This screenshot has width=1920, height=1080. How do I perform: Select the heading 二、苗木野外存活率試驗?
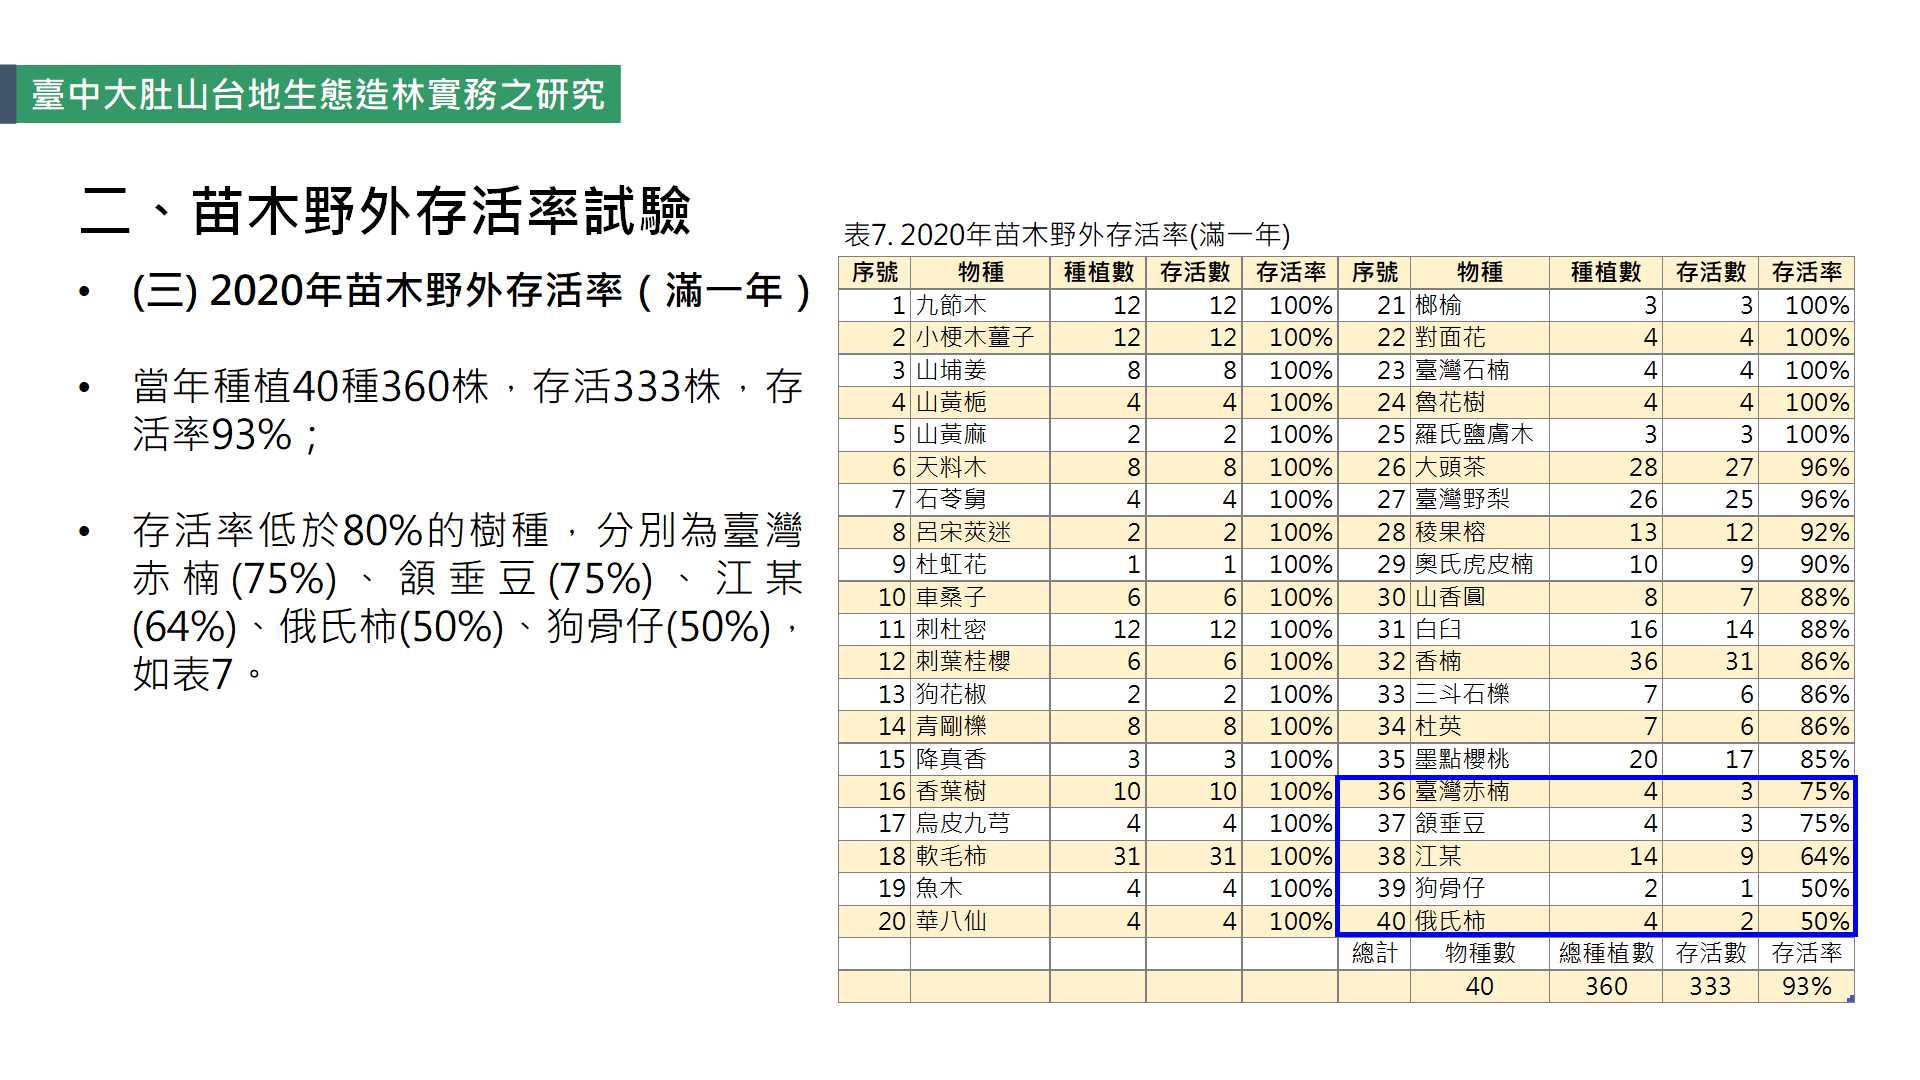click(386, 211)
